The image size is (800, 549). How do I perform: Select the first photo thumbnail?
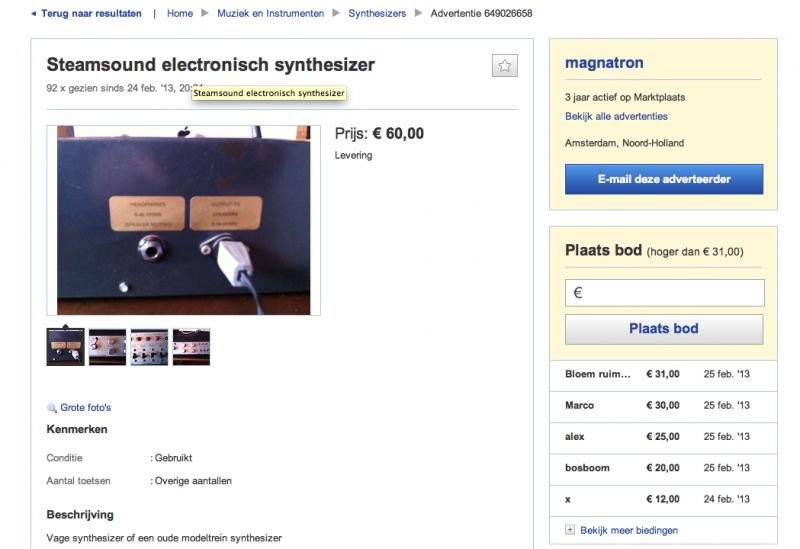(66, 347)
